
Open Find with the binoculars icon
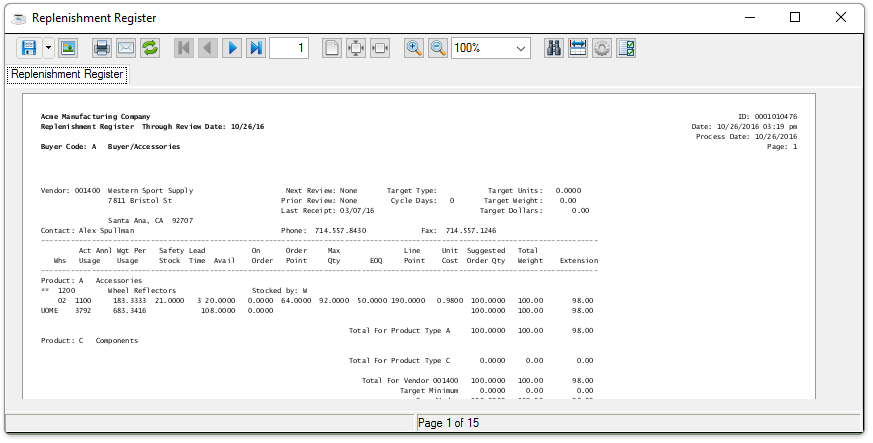(554, 48)
